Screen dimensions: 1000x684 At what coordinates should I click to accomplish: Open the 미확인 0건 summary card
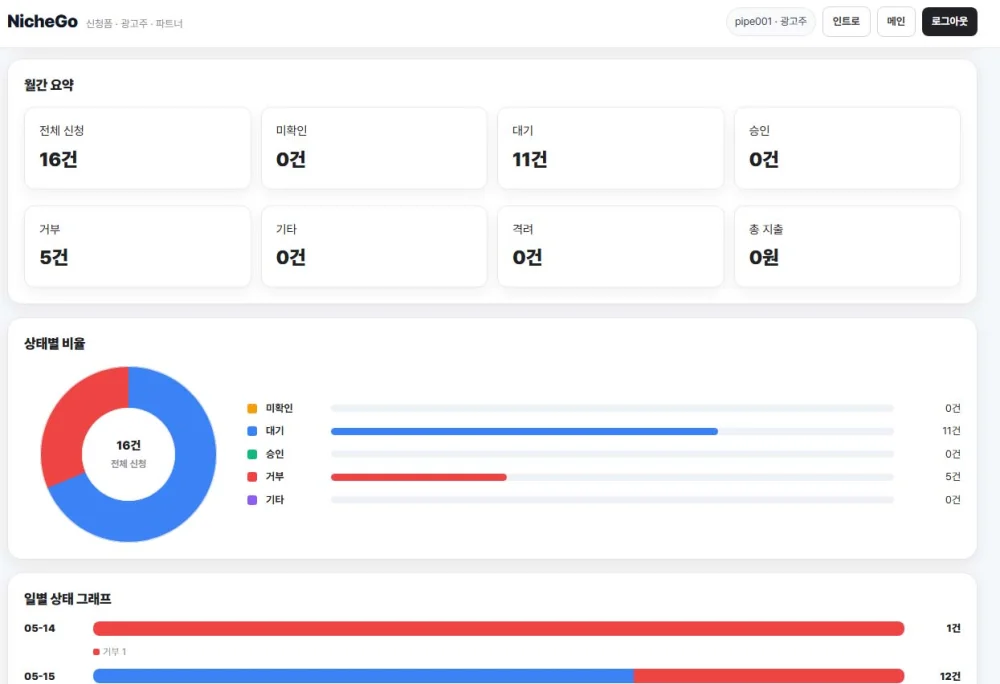(x=374, y=148)
